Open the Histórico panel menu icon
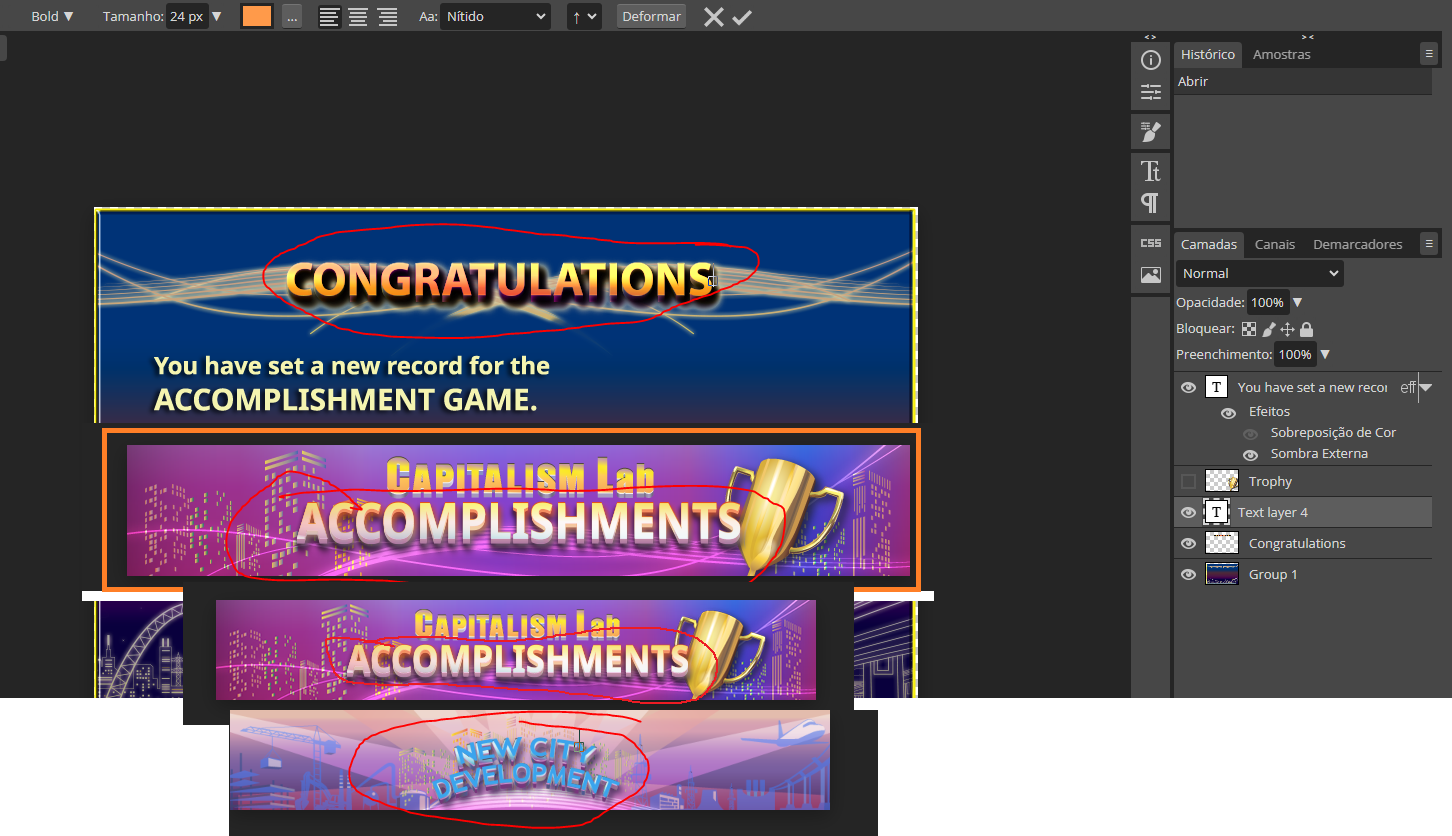Screen dimensions: 1452x836 1429,54
